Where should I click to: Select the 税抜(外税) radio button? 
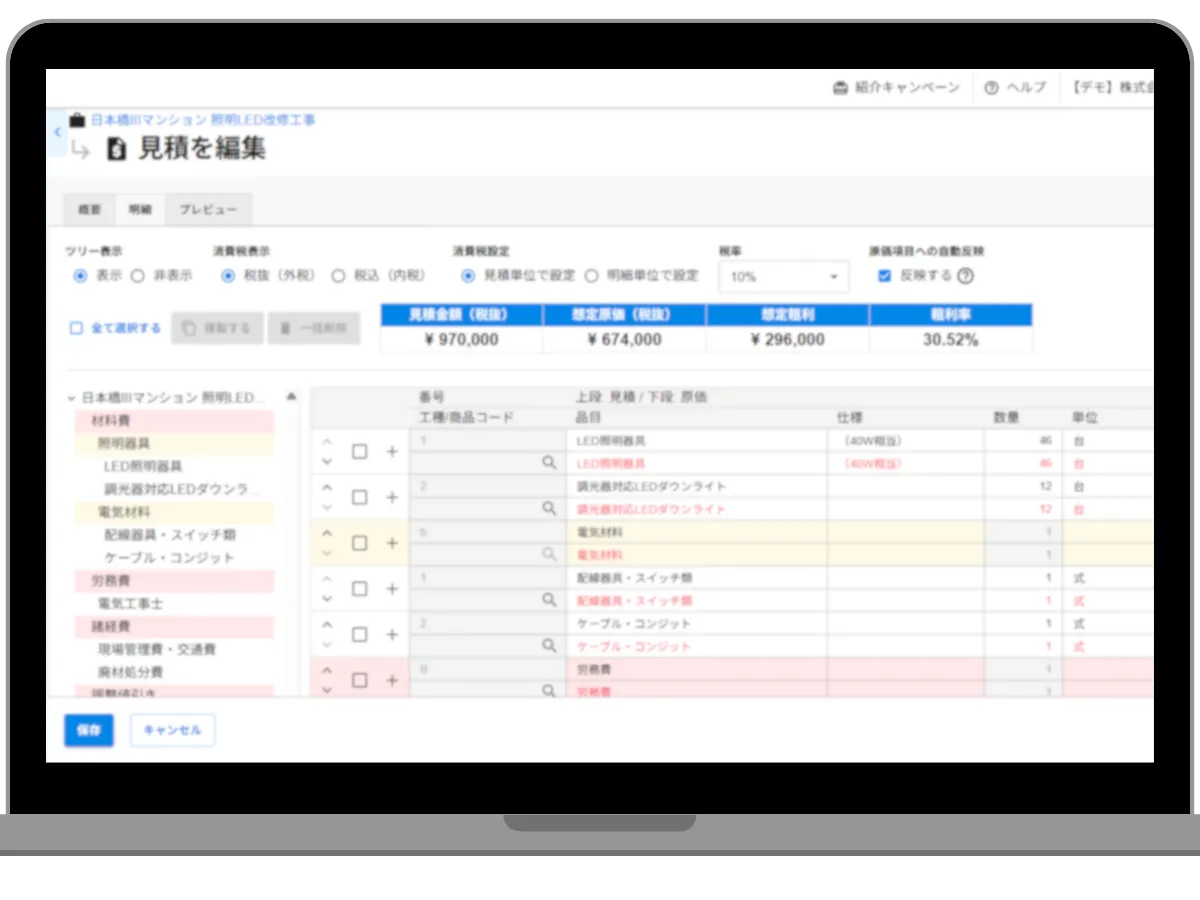tap(228, 276)
